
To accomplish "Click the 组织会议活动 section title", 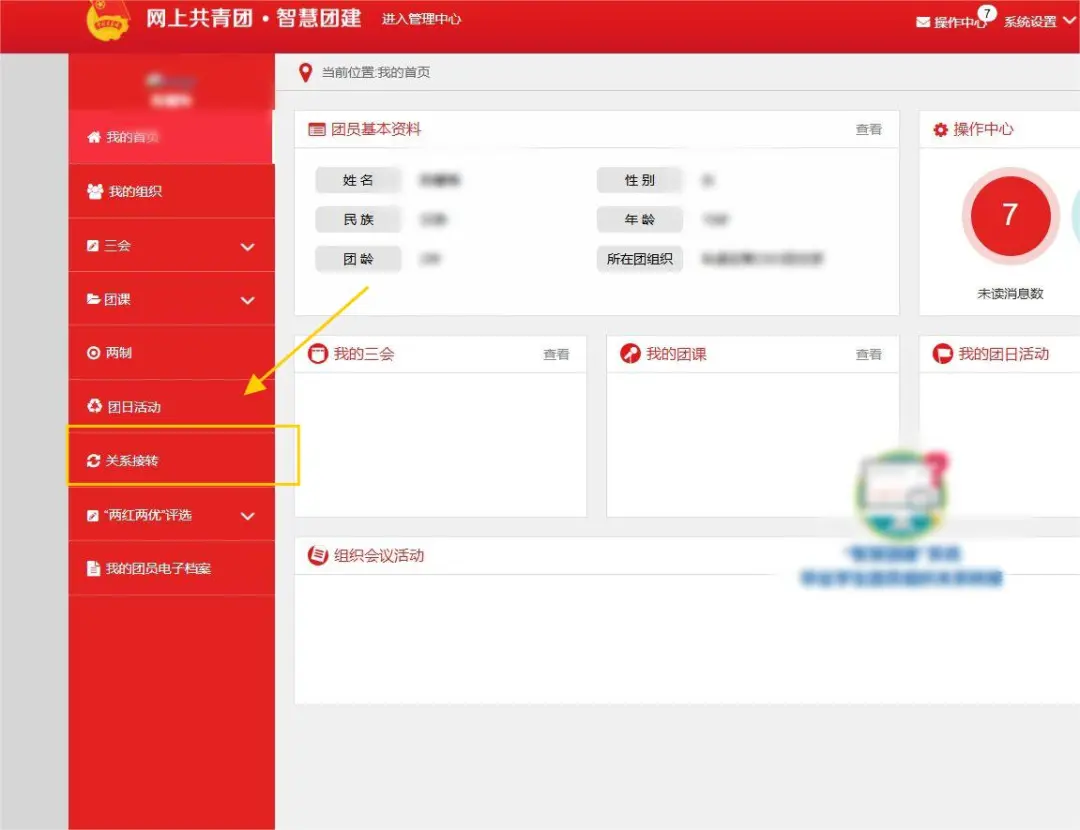I will tap(379, 556).
